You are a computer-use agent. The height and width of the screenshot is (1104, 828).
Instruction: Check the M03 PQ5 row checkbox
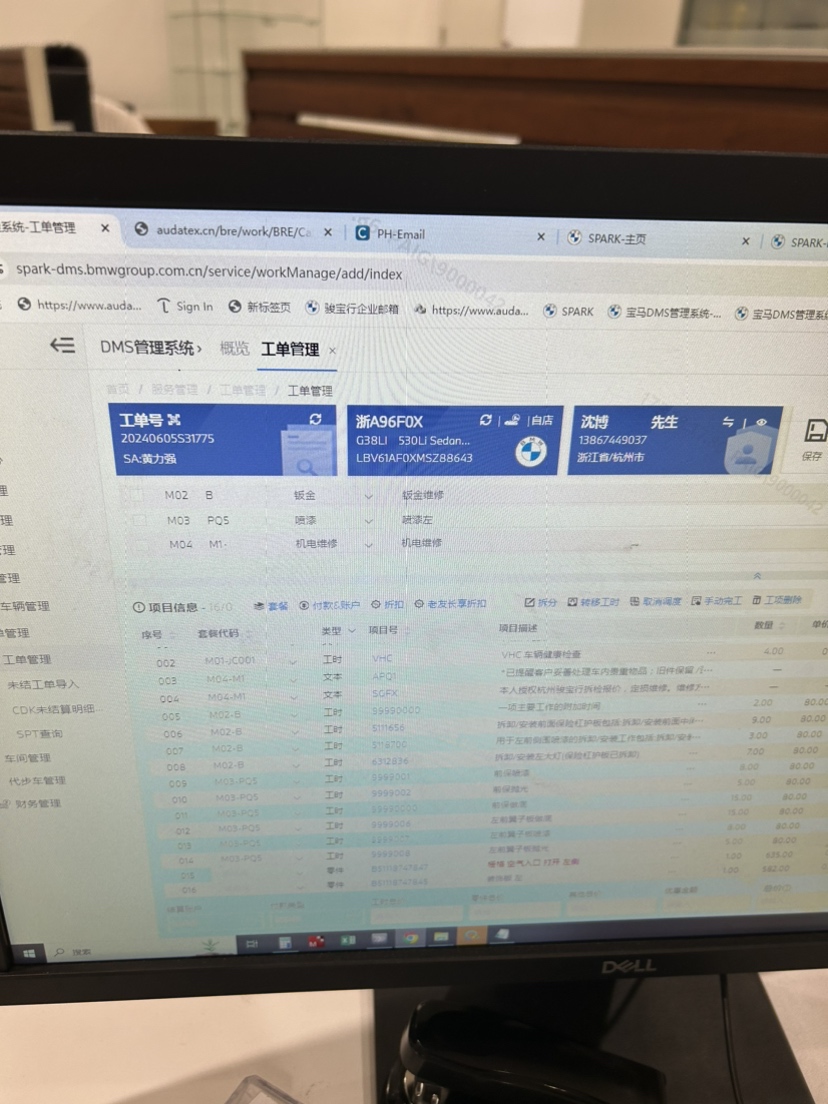pyautogui.click(x=140, y=520)
